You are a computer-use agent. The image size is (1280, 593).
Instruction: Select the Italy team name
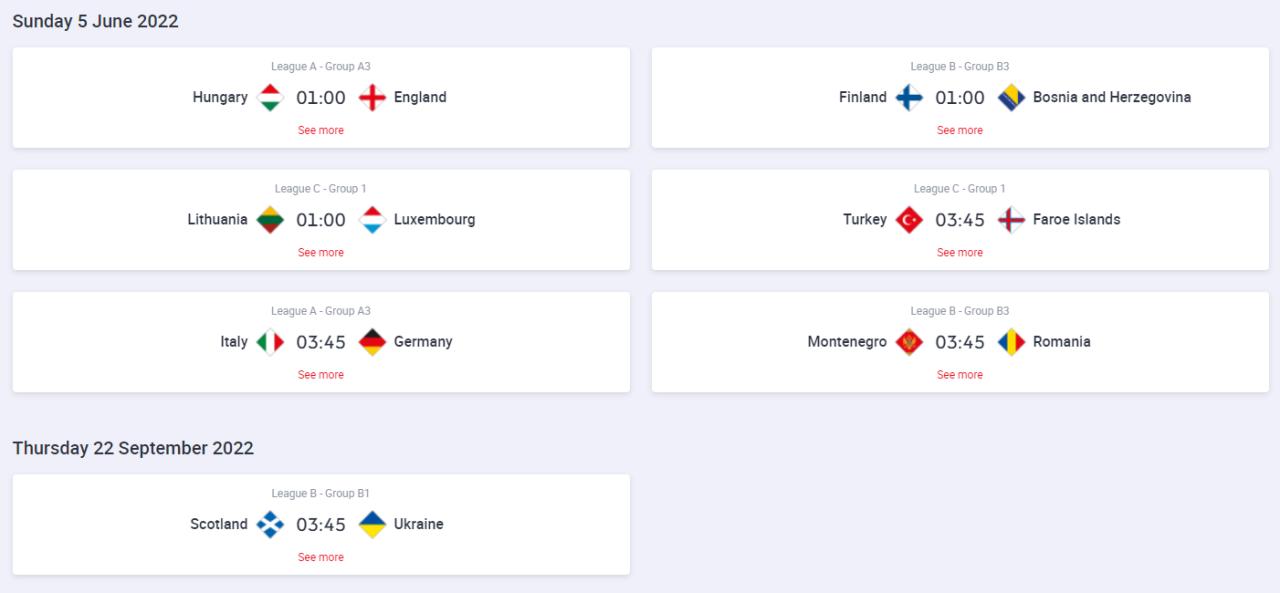pyautogui.click(x=234, y=342)
